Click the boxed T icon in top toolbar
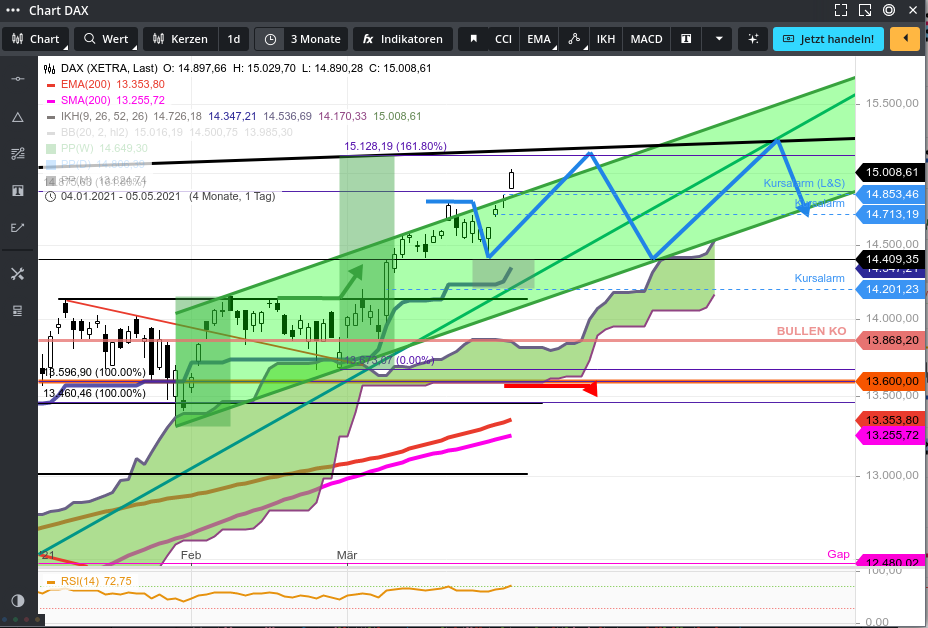Screen dimensions: 928x628 687,39
